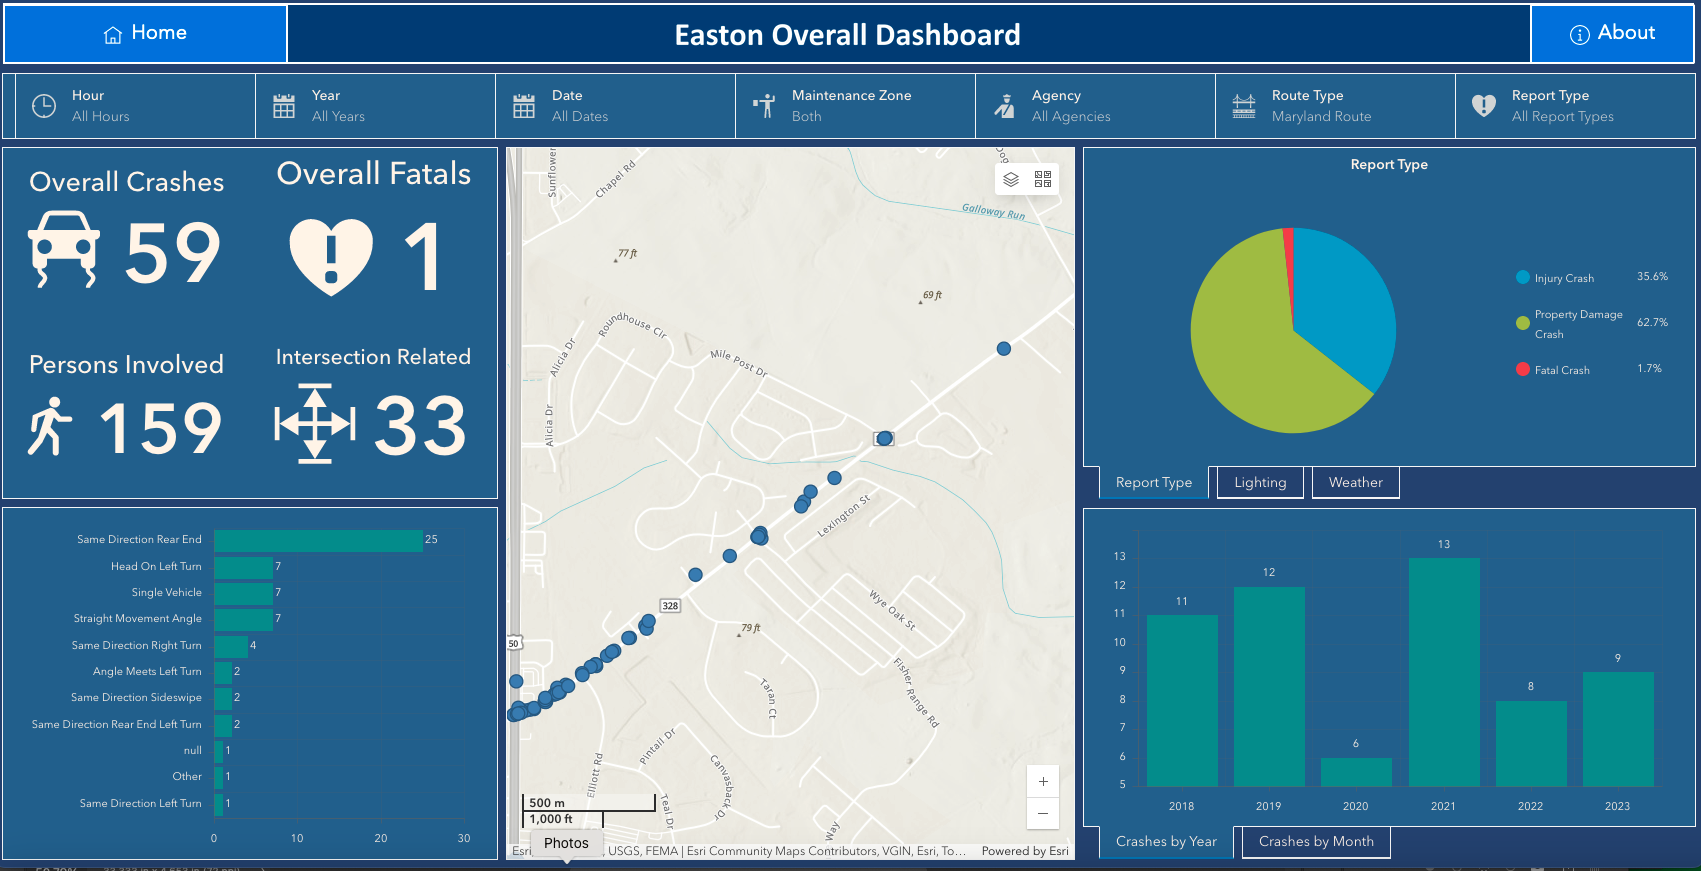
Task: Switch to the Report Type chart tab
Action: click(1154, 482)
